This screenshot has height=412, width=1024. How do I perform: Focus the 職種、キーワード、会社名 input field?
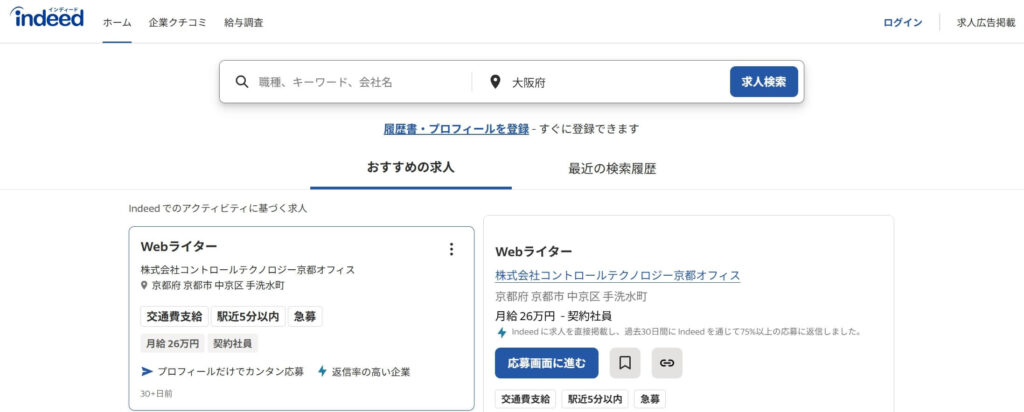tap(353, 82)
